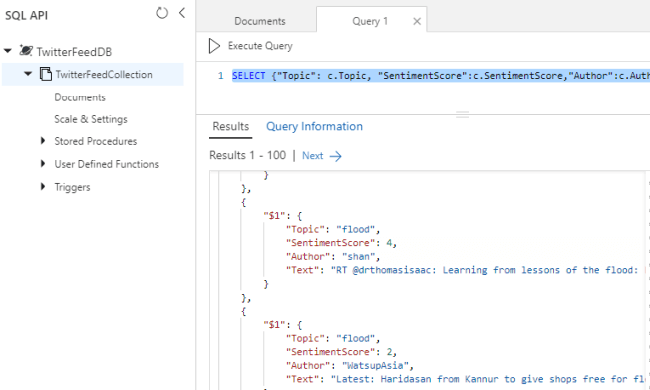Open Triggers item
This screenshot has width=650, height=390.
pos(72,187)
